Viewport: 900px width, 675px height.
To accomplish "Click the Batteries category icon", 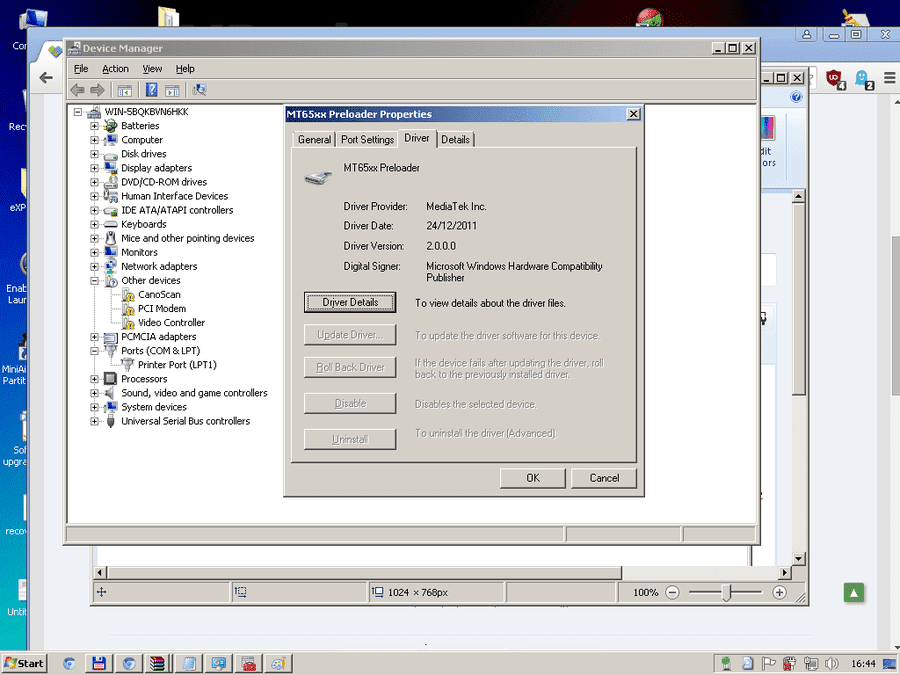I will click(x=111, y=126).
